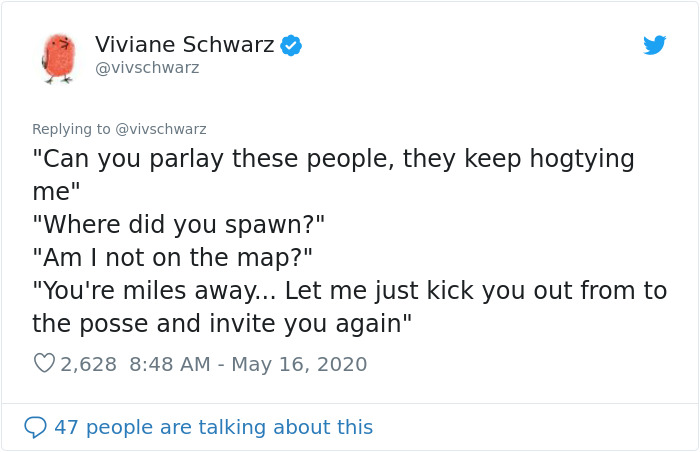Click the "Replying to" label
The height and width of the screenshot is (452, 700).
click(x=71, y=129)
